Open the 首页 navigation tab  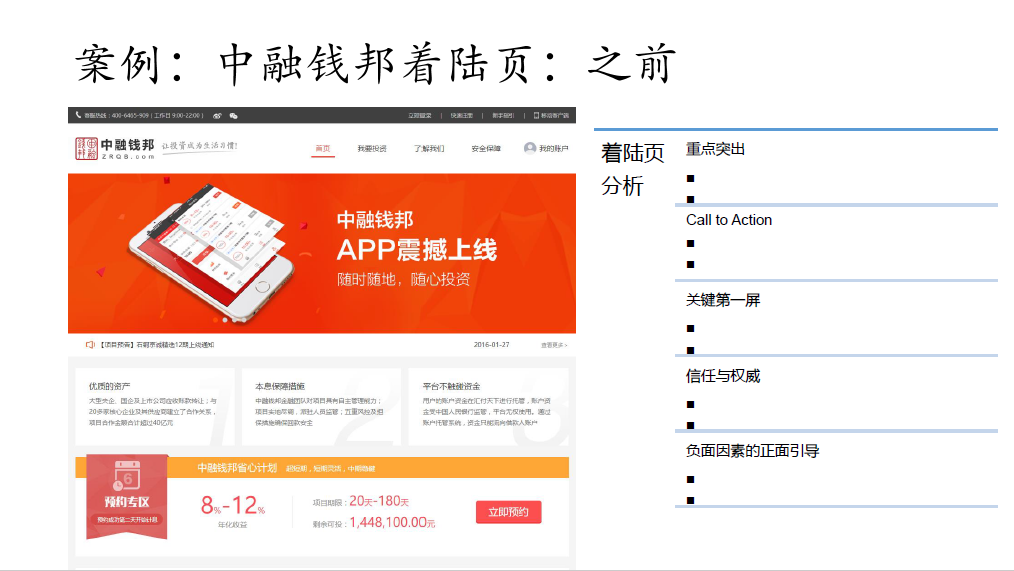click(x=322, y=148)
